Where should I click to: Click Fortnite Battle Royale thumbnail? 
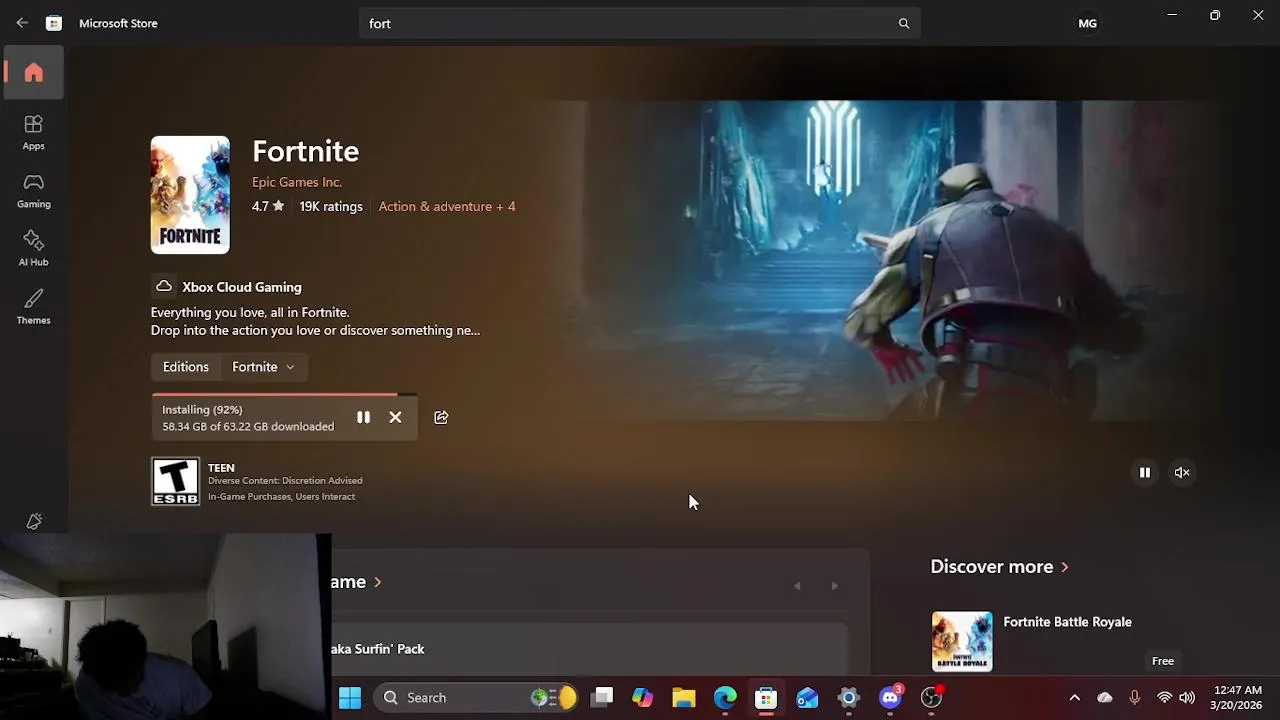962,641
